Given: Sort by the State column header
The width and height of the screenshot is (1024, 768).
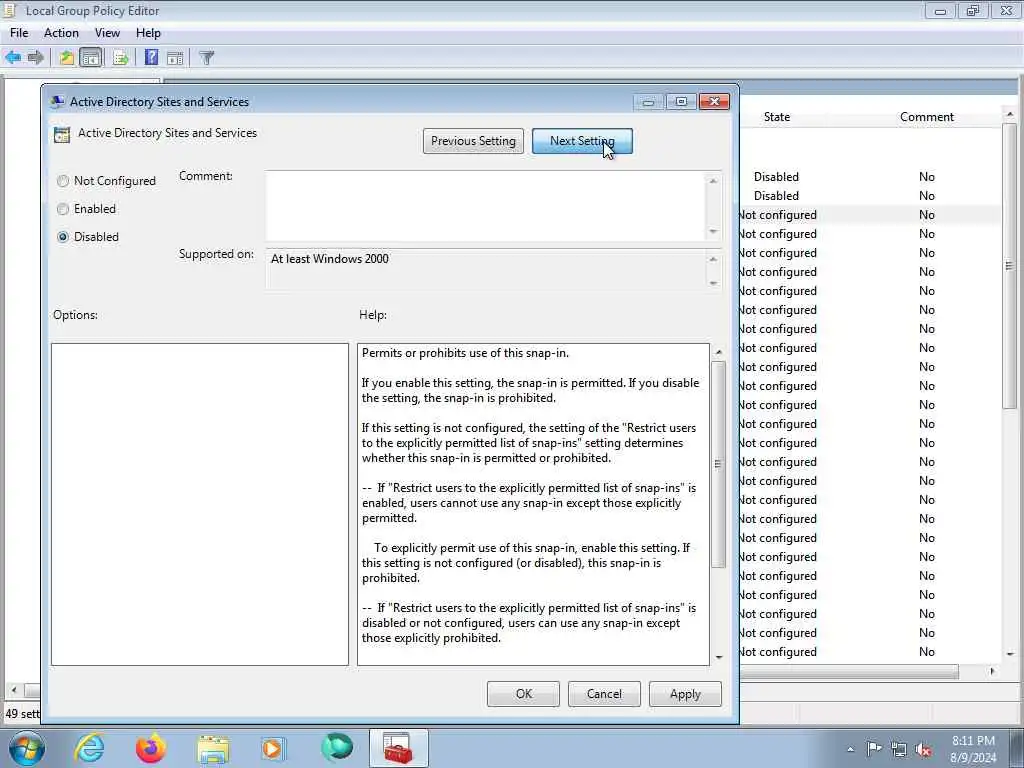Looking at the screenshot, I should 776,117.
